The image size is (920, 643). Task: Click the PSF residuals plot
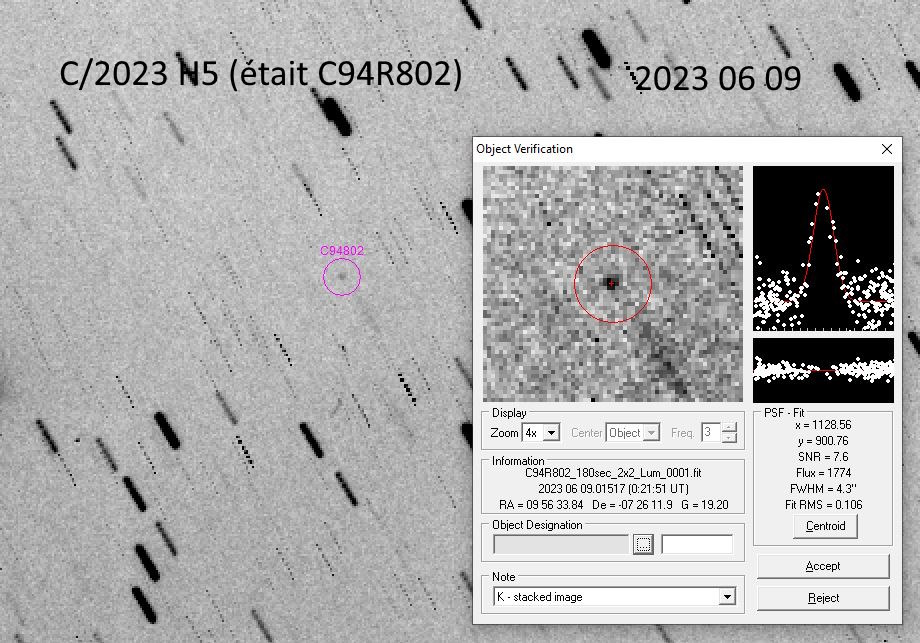(x=823, y=370)
